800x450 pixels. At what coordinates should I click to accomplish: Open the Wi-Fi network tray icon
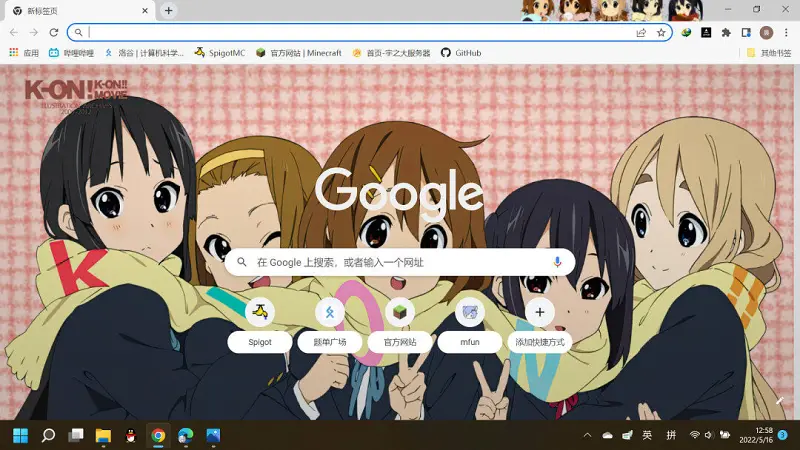point(694,435)
